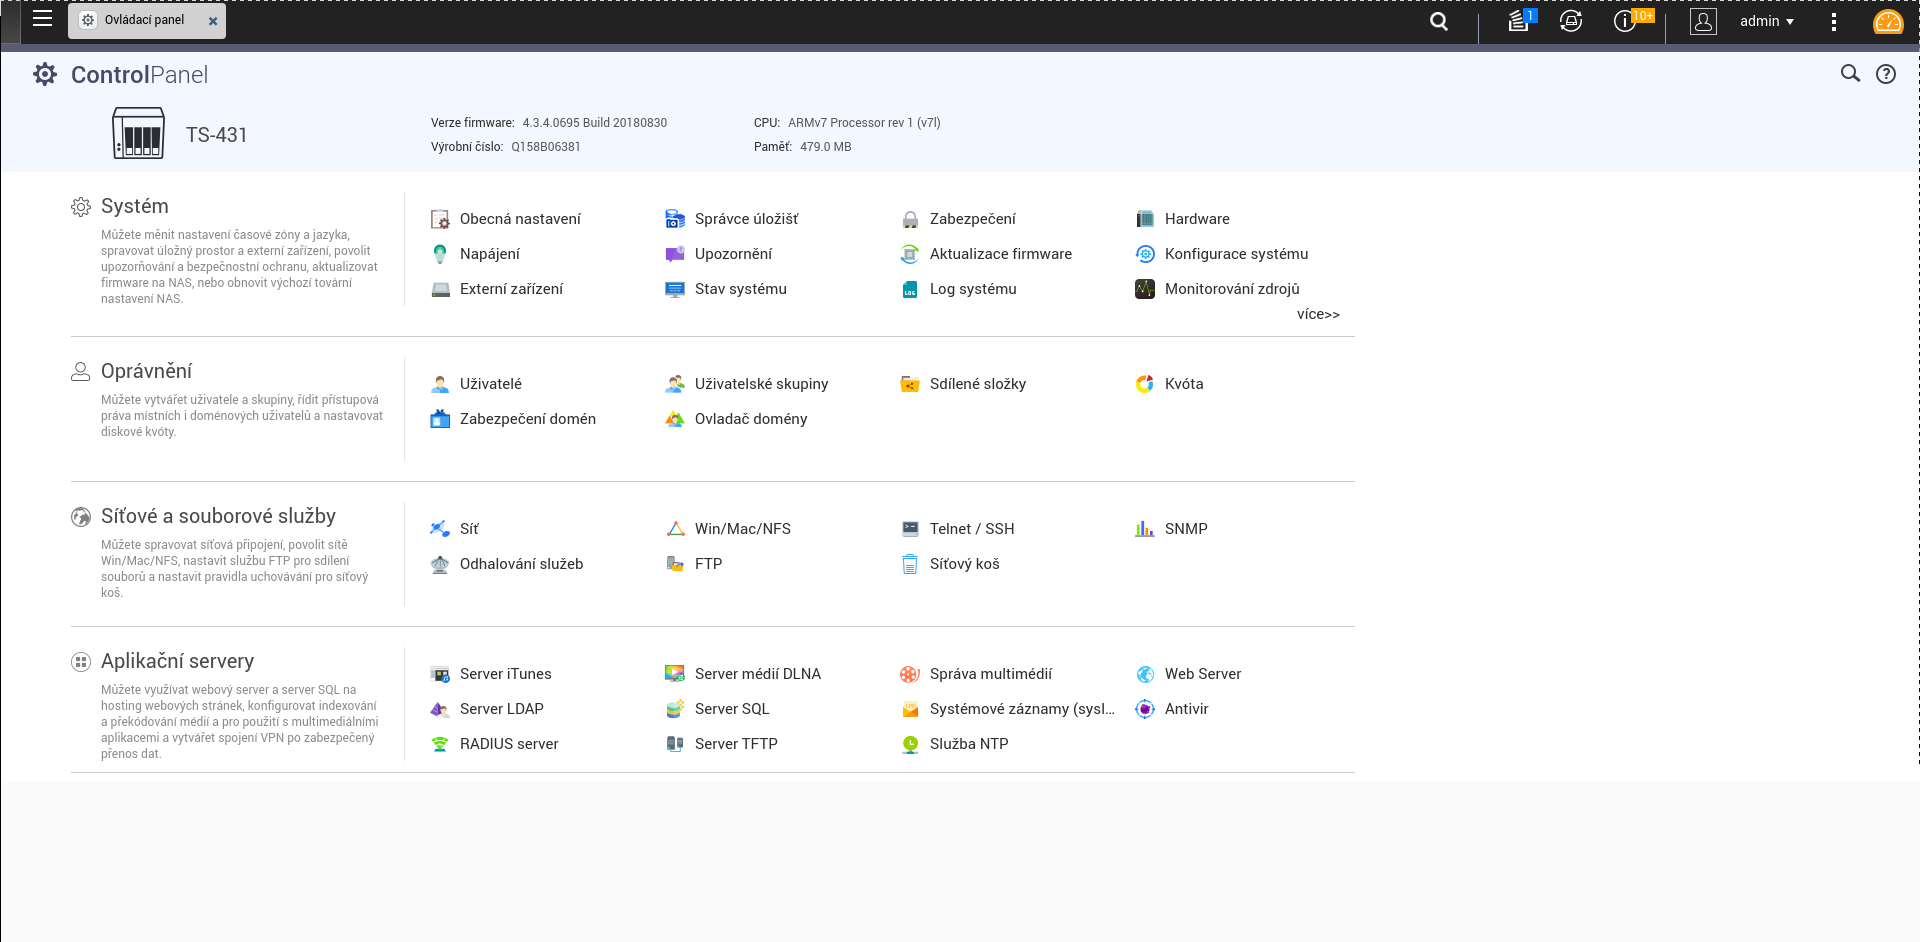Screen dimensions: 1920x942
Task: Open Aktualizace firmware settings
Action: point(999,254)
